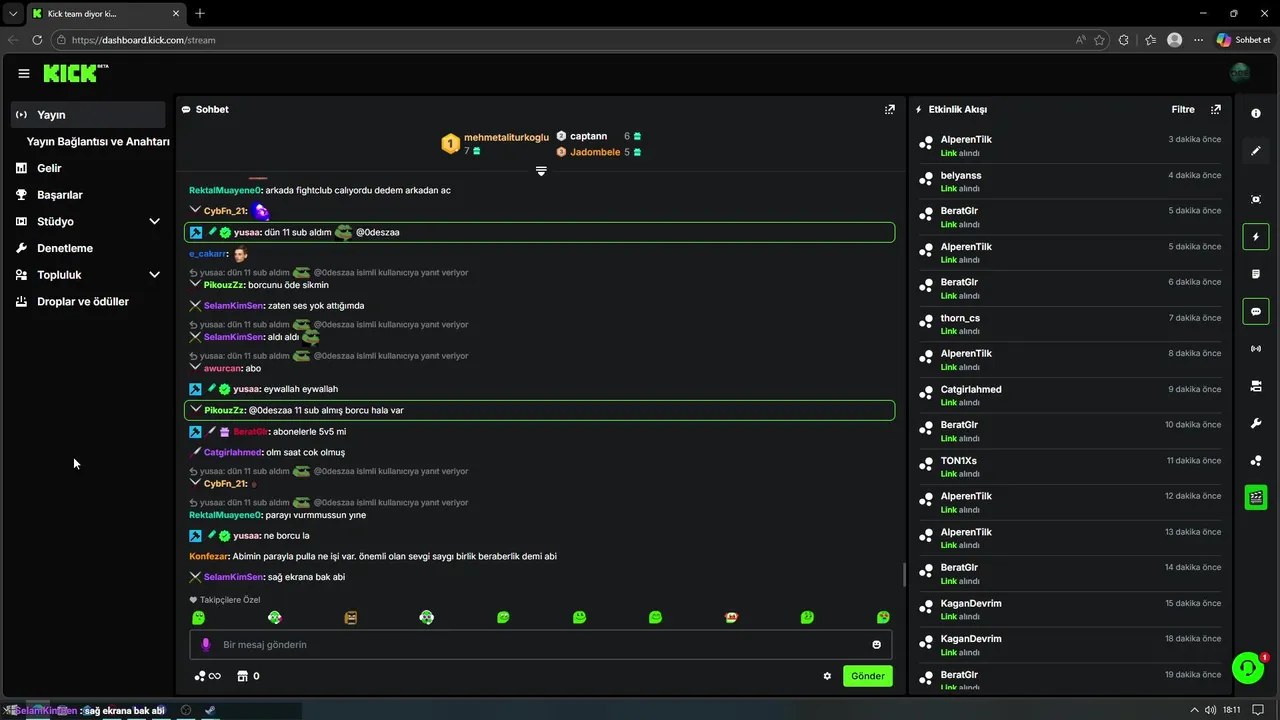Open Catgirlahmed event in activity feed
Screen dimensions: 1280x720
pyautogui.click(x=1071, y=395)
